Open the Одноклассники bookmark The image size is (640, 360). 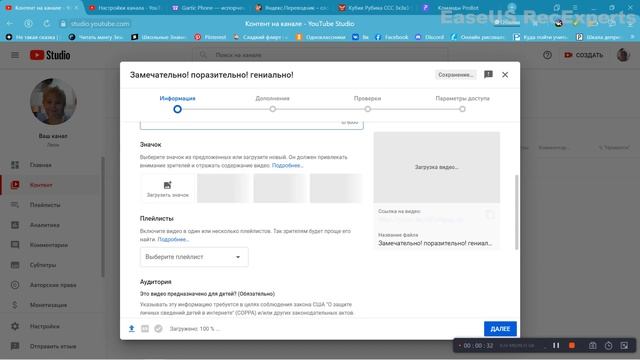point(320,37)
